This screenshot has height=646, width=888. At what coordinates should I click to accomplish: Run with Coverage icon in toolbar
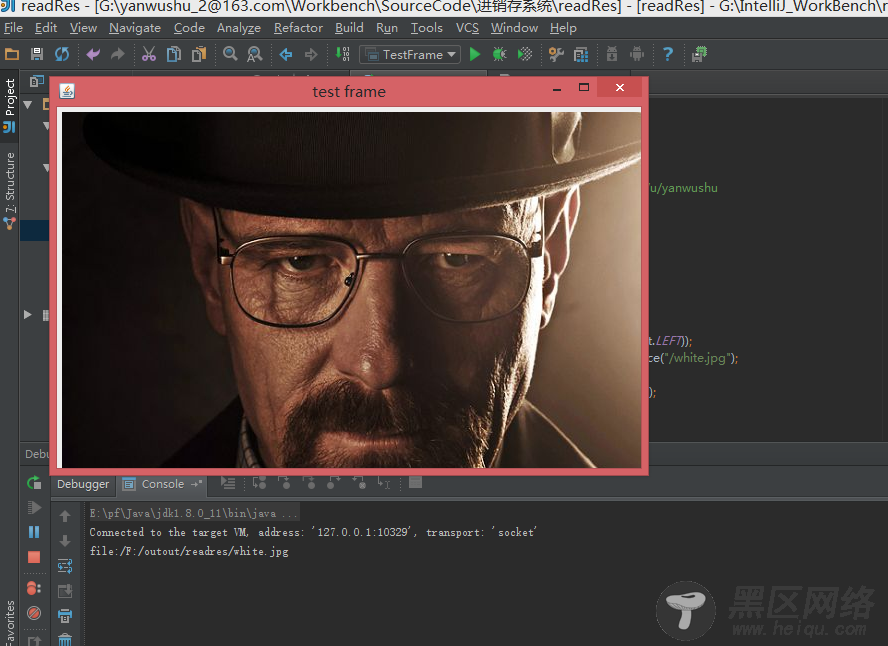(x=525, y=54)
